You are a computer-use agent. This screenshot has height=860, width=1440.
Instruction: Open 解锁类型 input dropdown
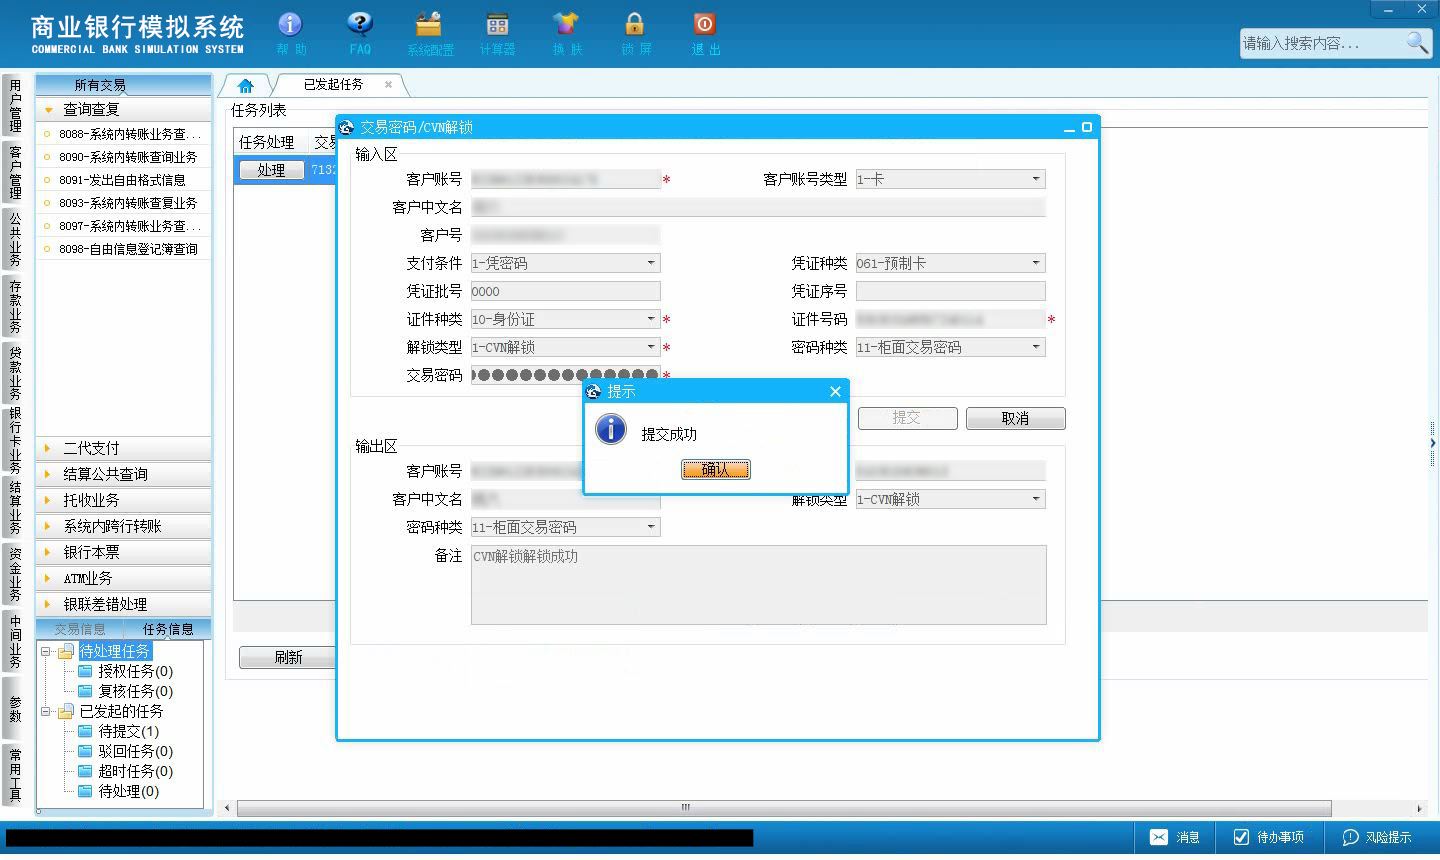651,347
